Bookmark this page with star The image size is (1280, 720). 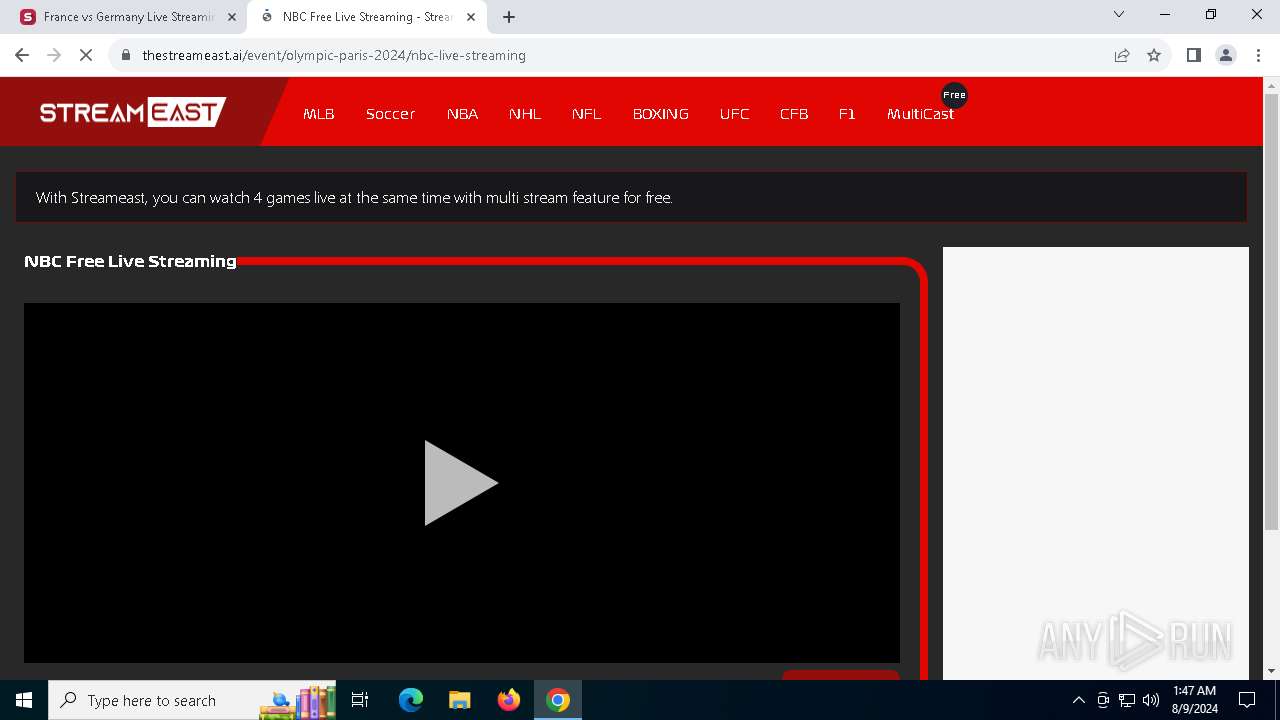pos(1154,55)
